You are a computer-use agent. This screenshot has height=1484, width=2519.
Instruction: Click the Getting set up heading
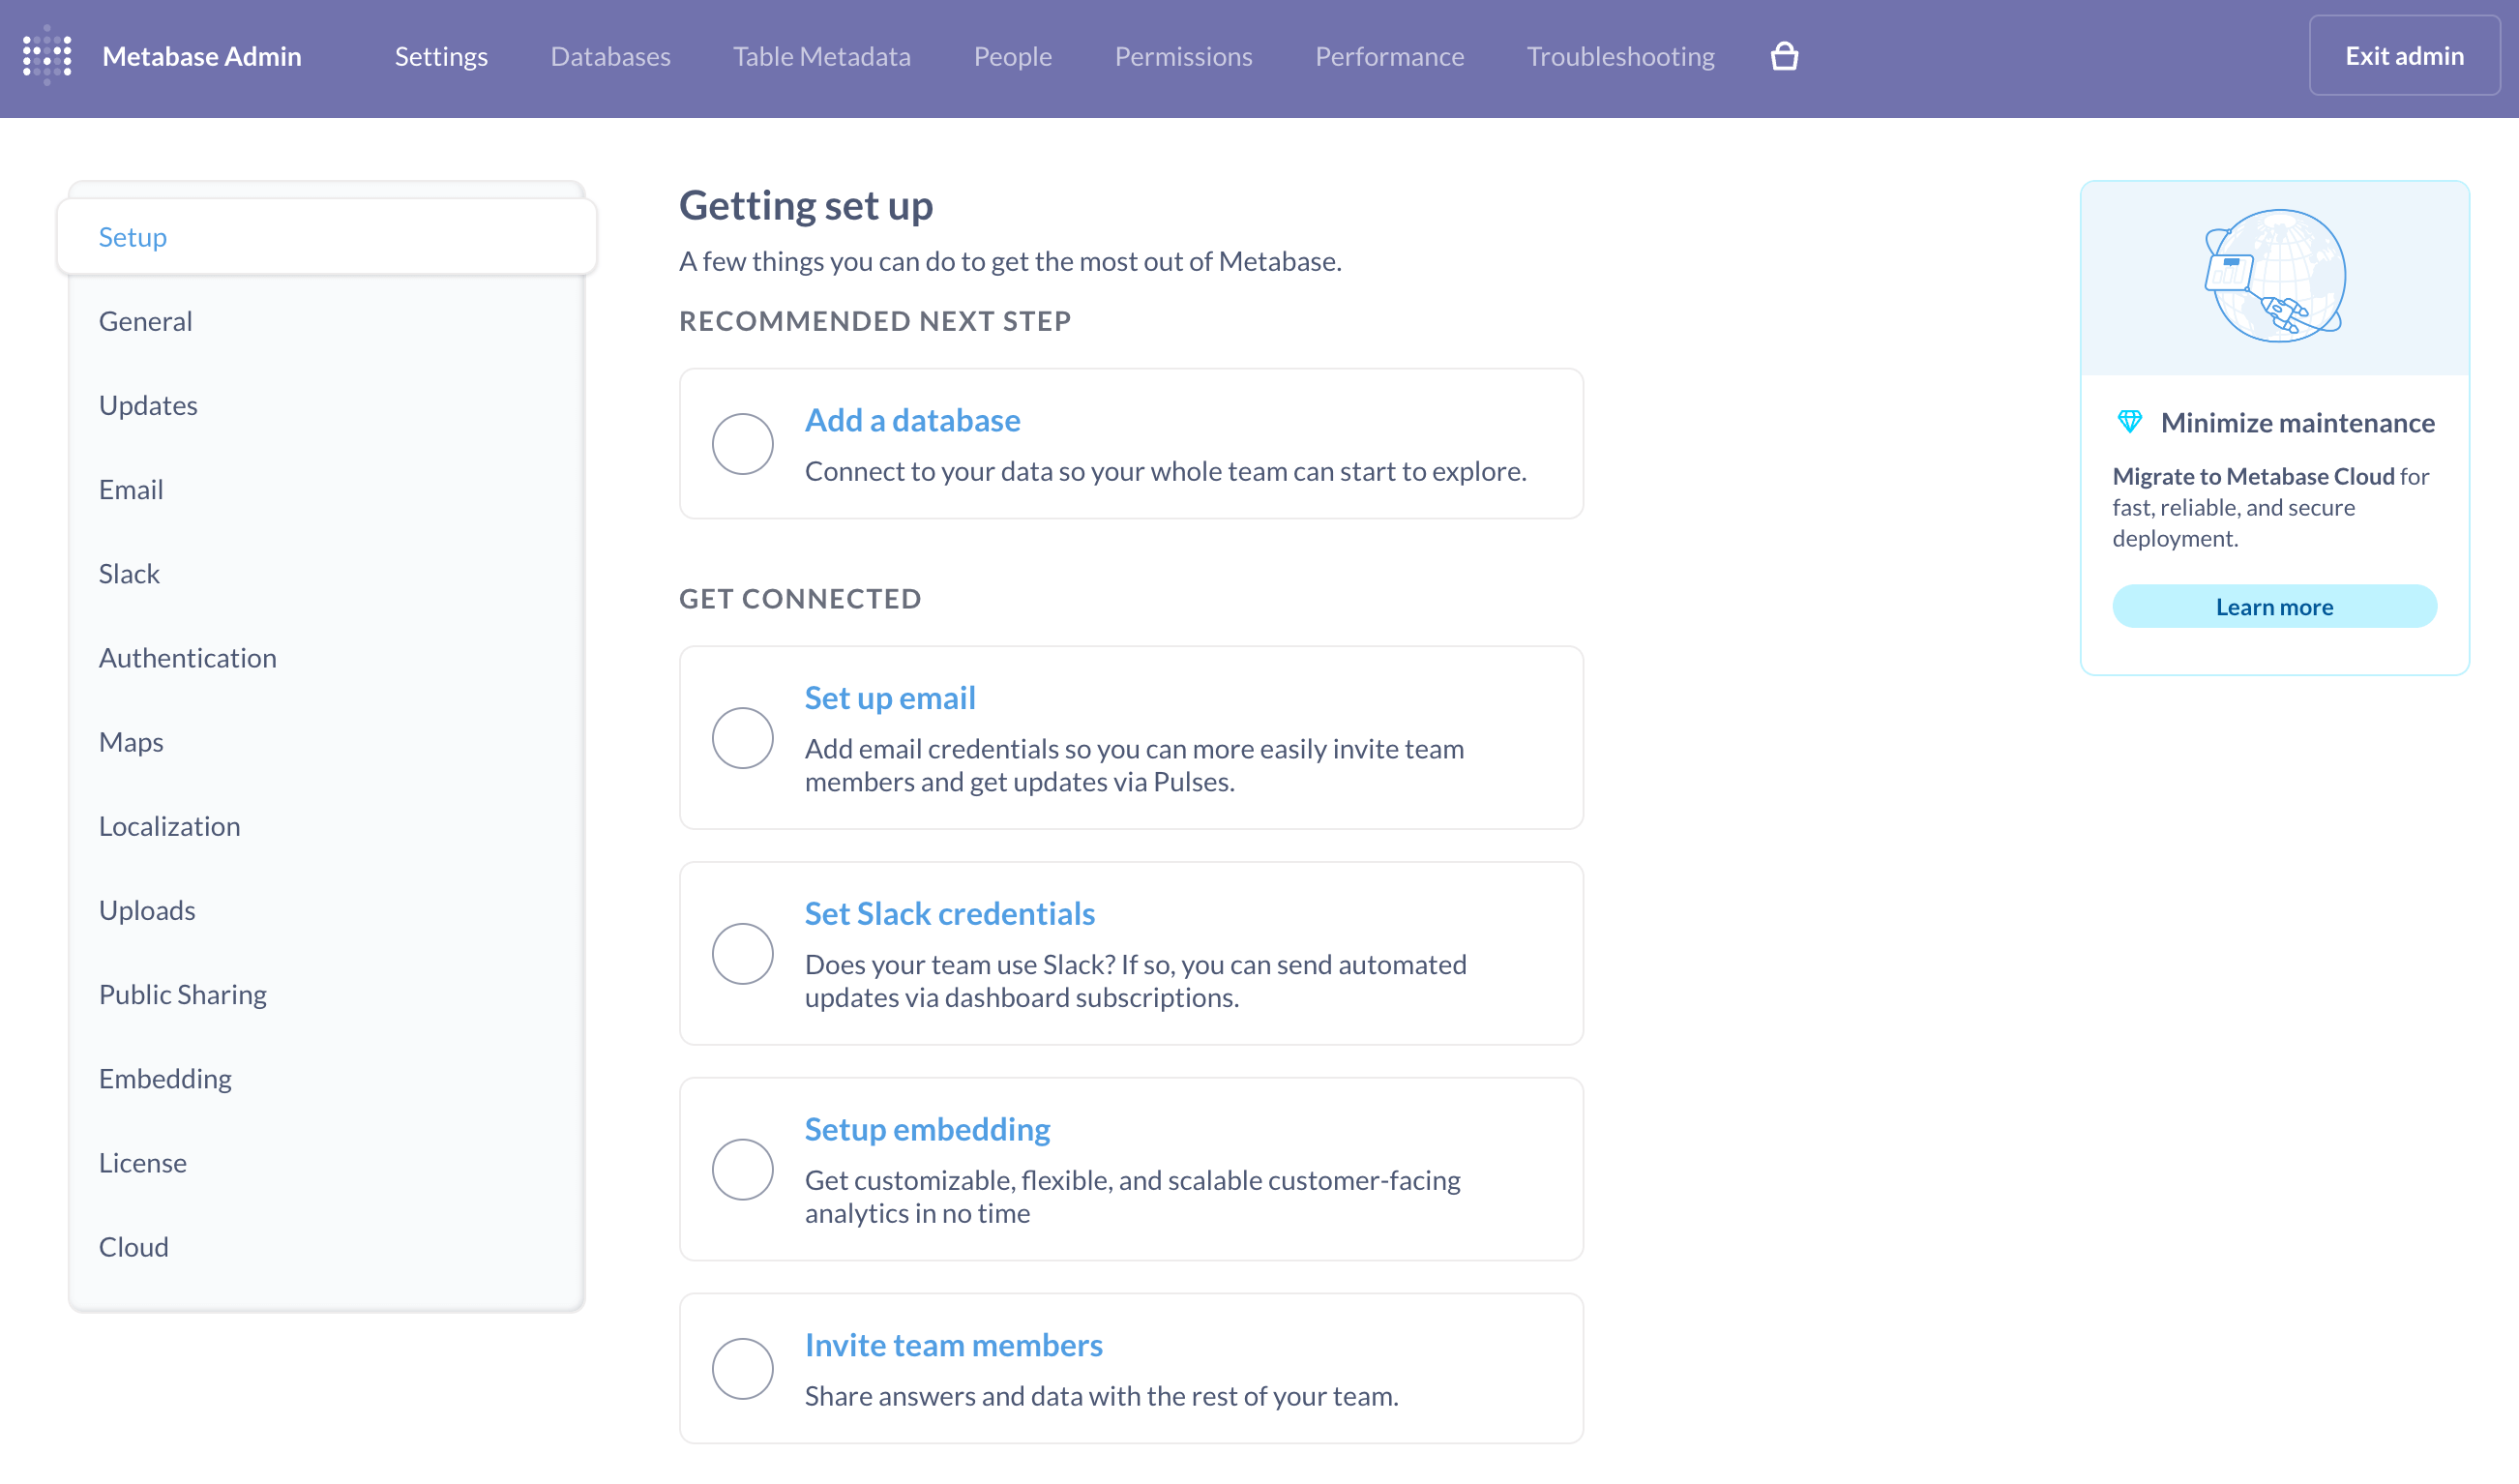pos(805,205)
